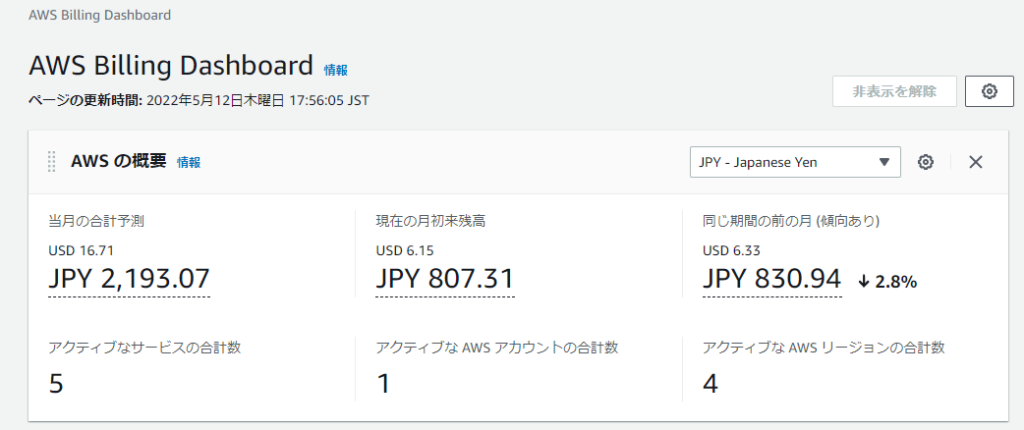This screenshot has height=430, width=1024.
Task: Open the JPY - Japanese Yen currency dropdown
Action: (x=795, y=162)
